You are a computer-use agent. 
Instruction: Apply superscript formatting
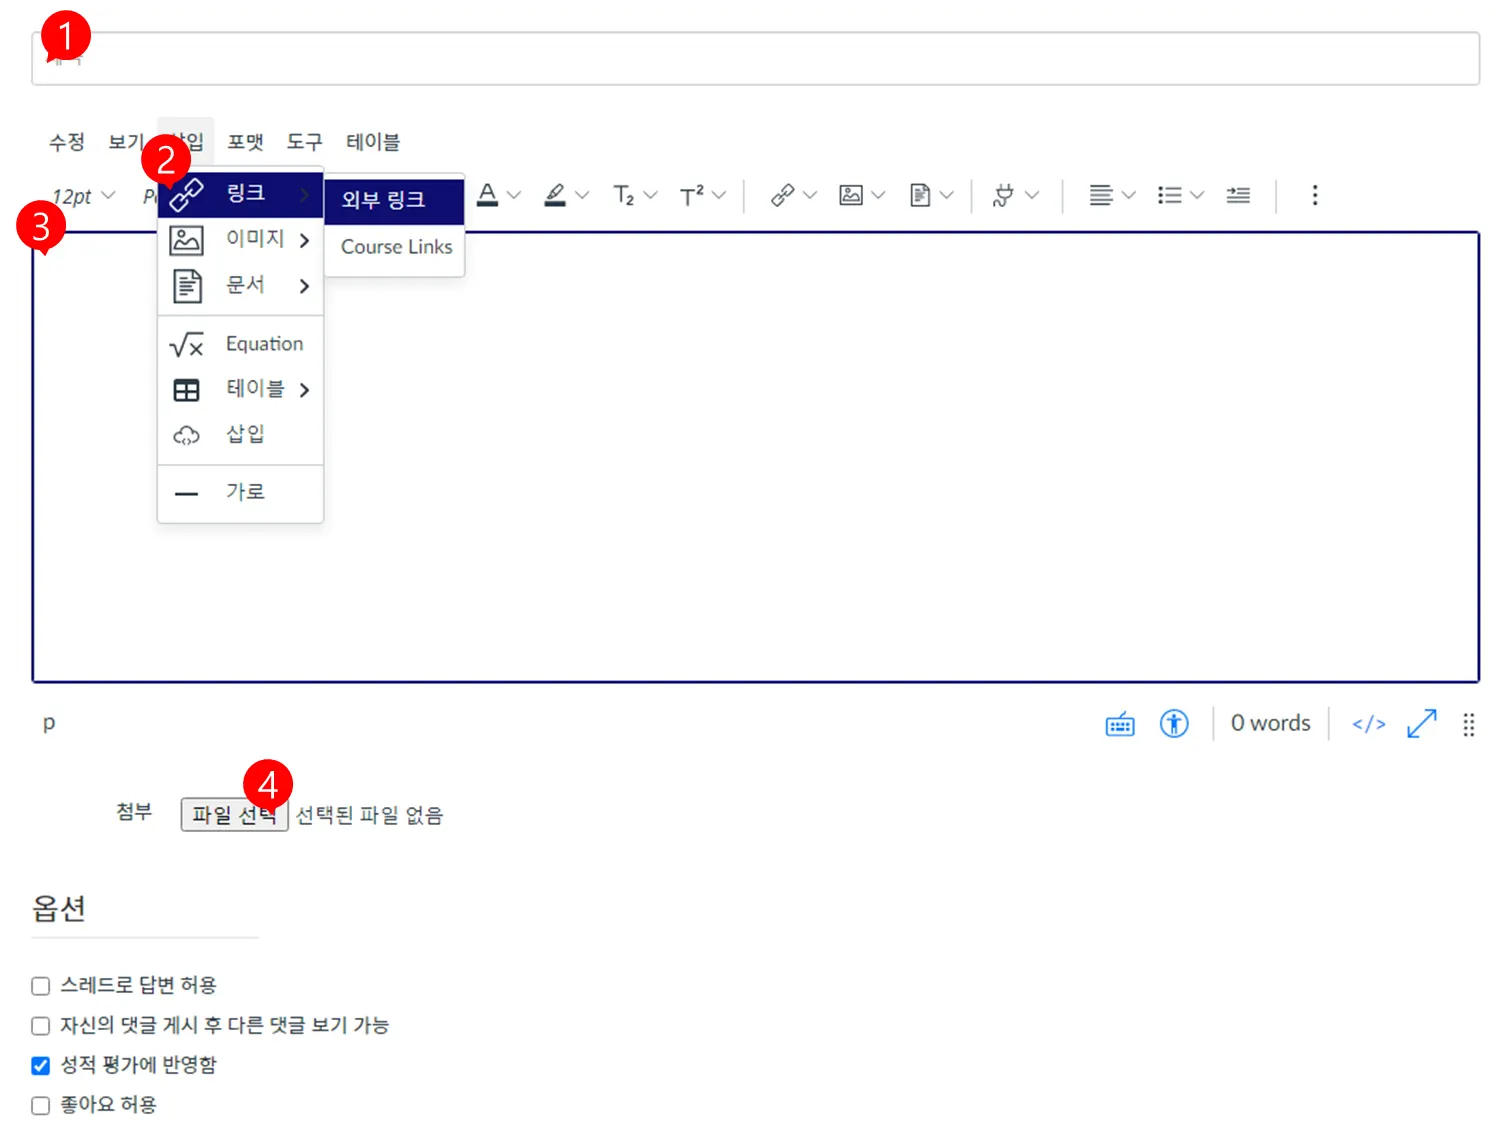[691, 195]
